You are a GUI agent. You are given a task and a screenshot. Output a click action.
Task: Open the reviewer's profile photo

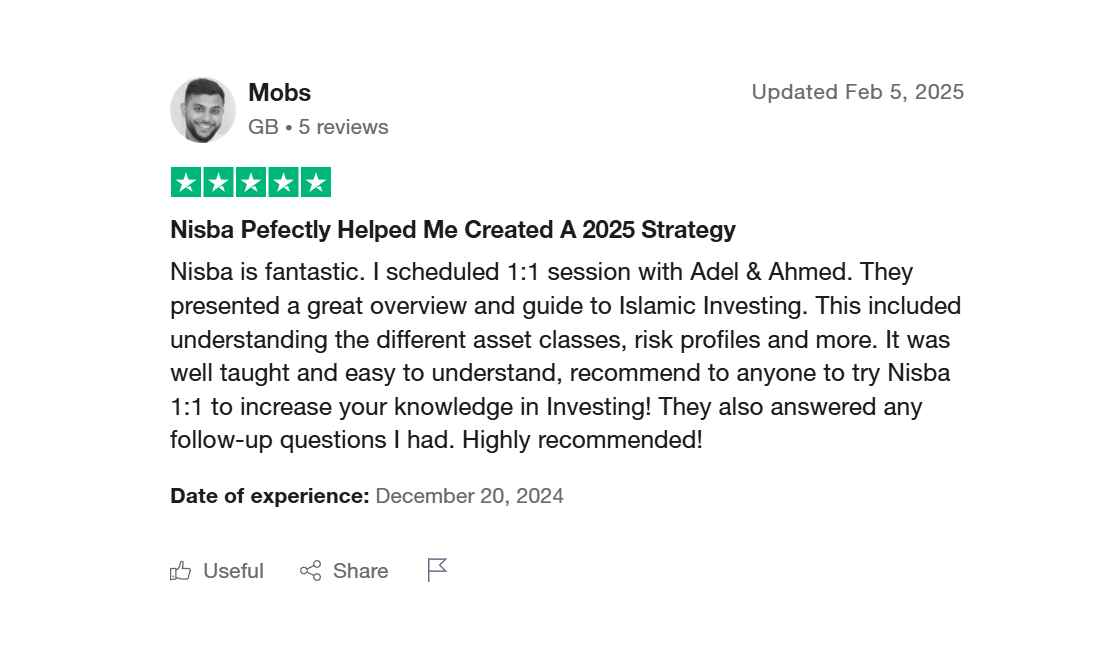point(203,110)
